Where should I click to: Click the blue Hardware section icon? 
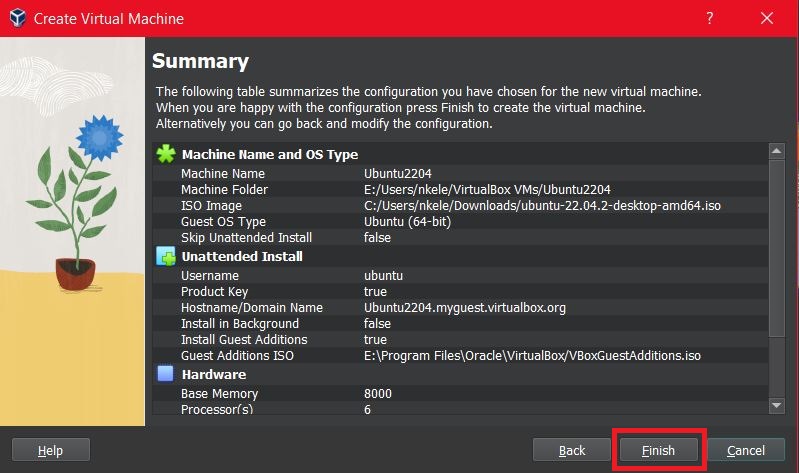[x=165, y=374]
